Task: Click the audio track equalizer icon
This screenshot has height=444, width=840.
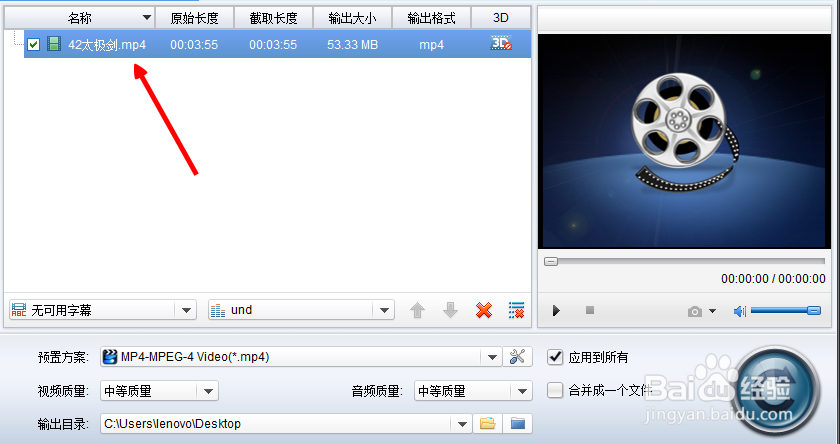Action: click(218, 310)
